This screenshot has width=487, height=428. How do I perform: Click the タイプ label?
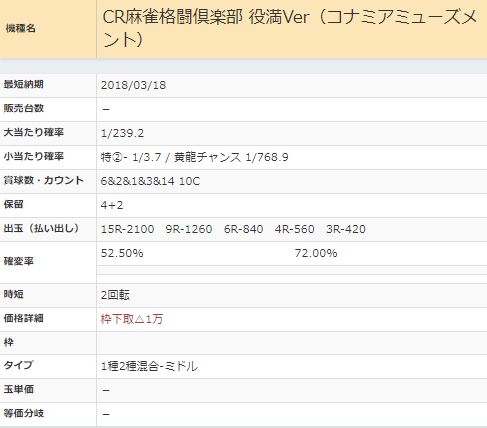click(x=18, y=365)
